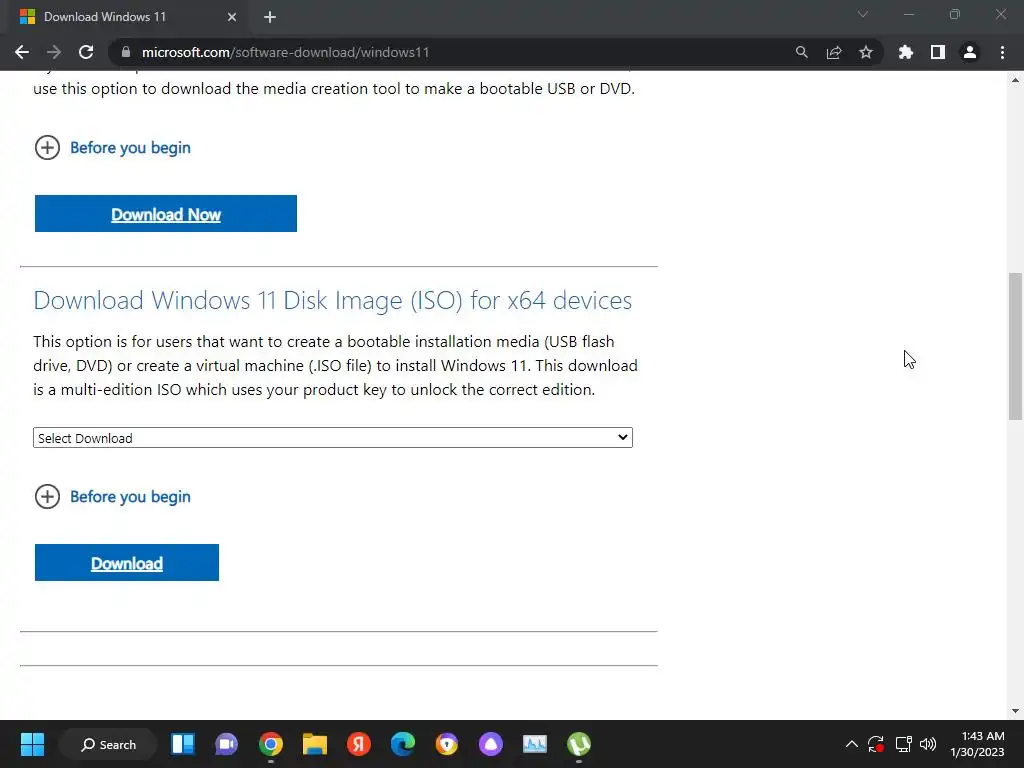Viewport: 1024px width, 768px height.
Task: Open uTorrent from the taskbar
Action: [579, 744]
